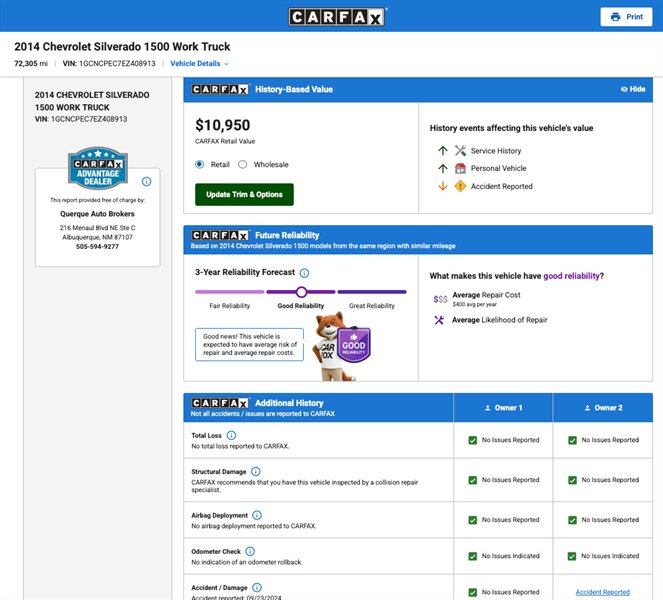Click the $$$ Average Repair Cost icon
The image size is (663, 600).
(x=440, y=299)
